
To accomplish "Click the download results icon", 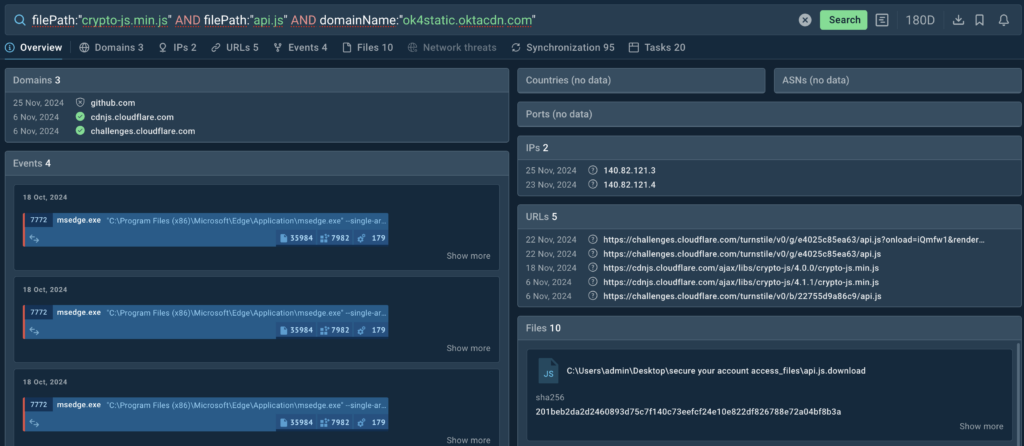I will (958, 20).
